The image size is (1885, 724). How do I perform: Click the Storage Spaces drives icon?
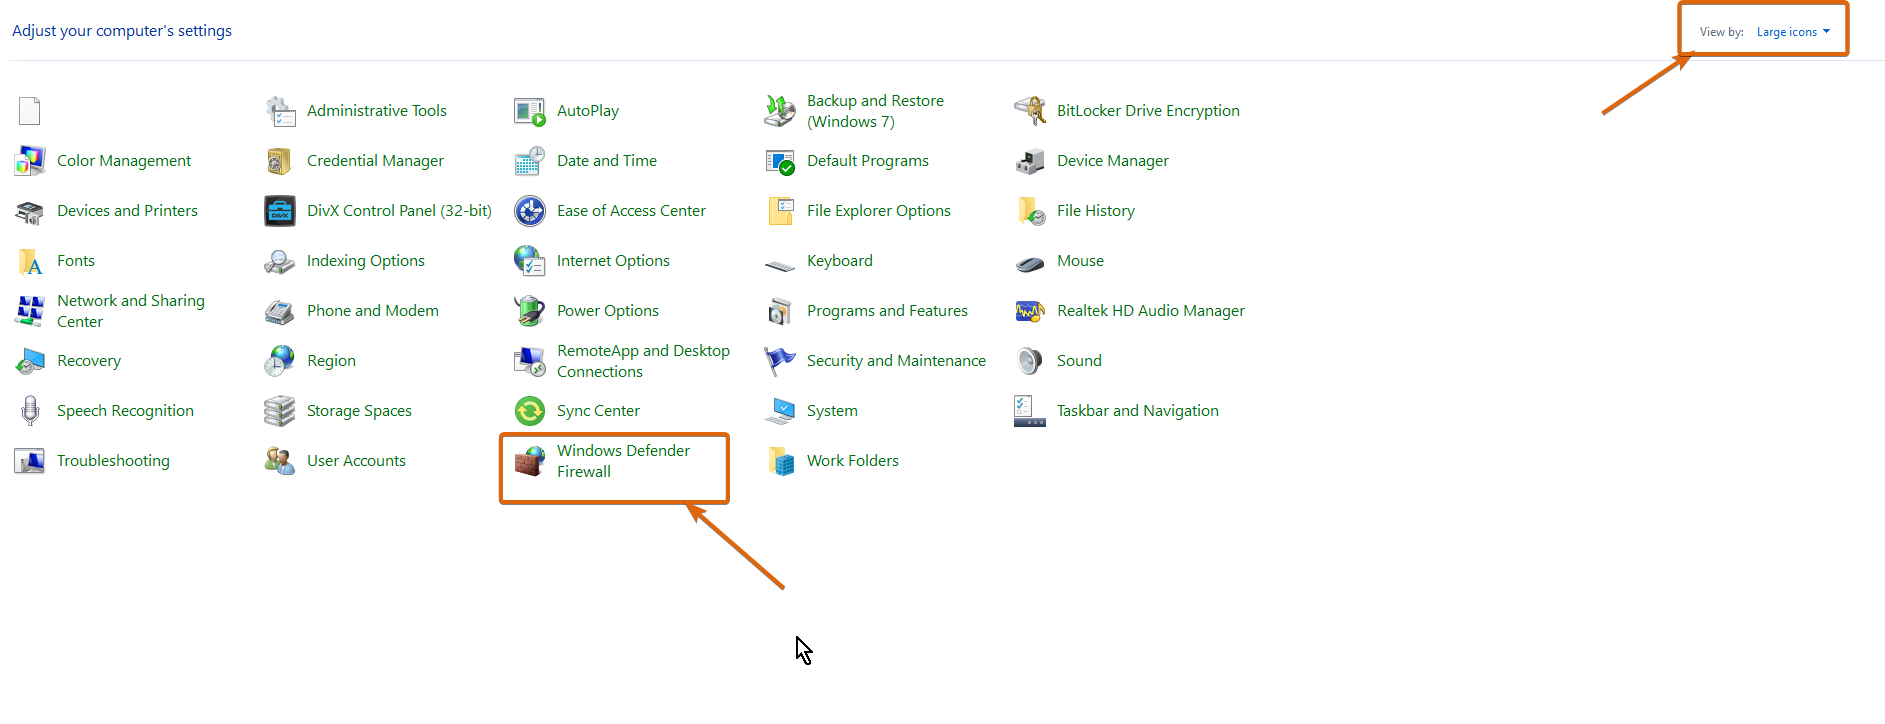click(x=280, y=411)
